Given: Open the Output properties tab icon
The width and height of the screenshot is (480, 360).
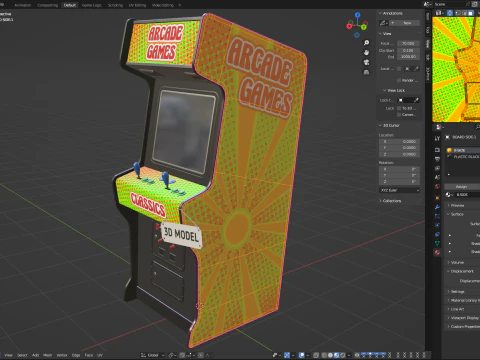Looking at the screenshot, I should click(437, 159).
